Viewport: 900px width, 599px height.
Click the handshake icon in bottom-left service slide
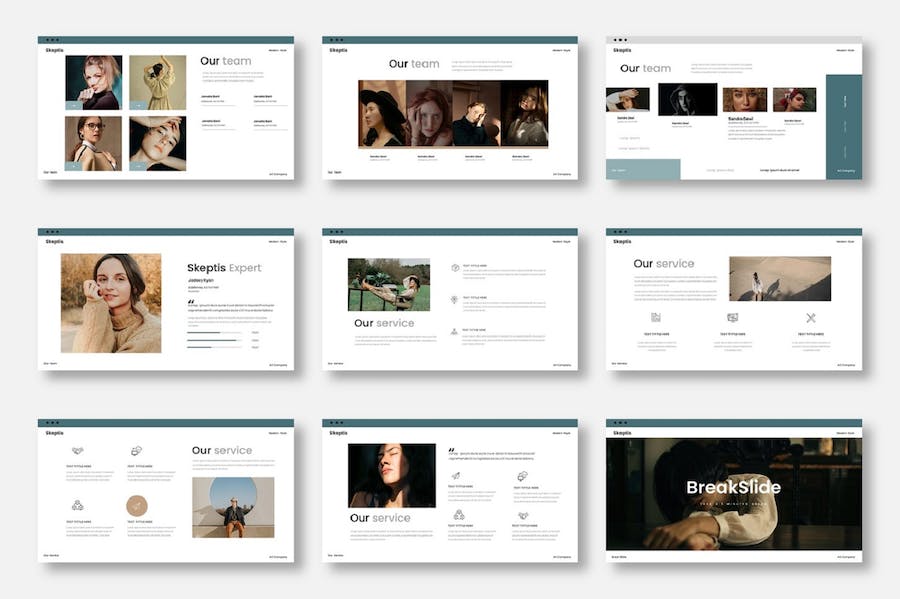(x=77, y=451)
